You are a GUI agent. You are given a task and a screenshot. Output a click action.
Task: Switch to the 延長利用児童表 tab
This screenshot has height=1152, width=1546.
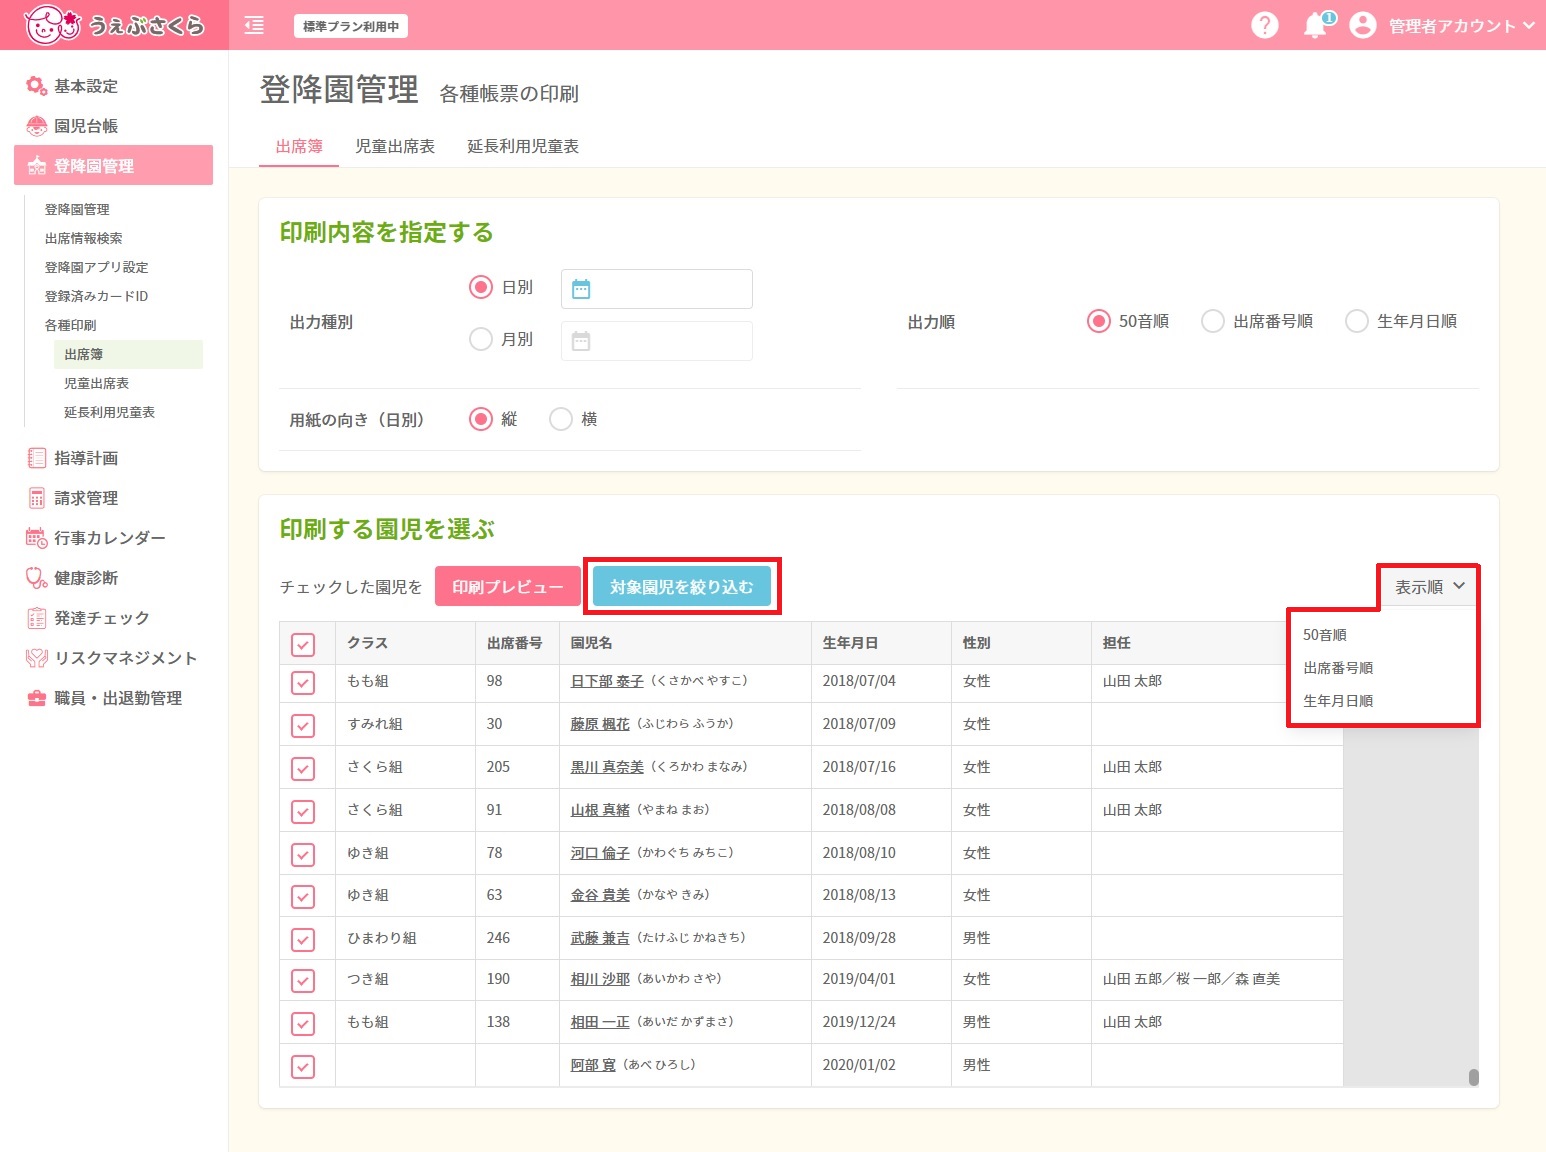(x=523, y=146)
